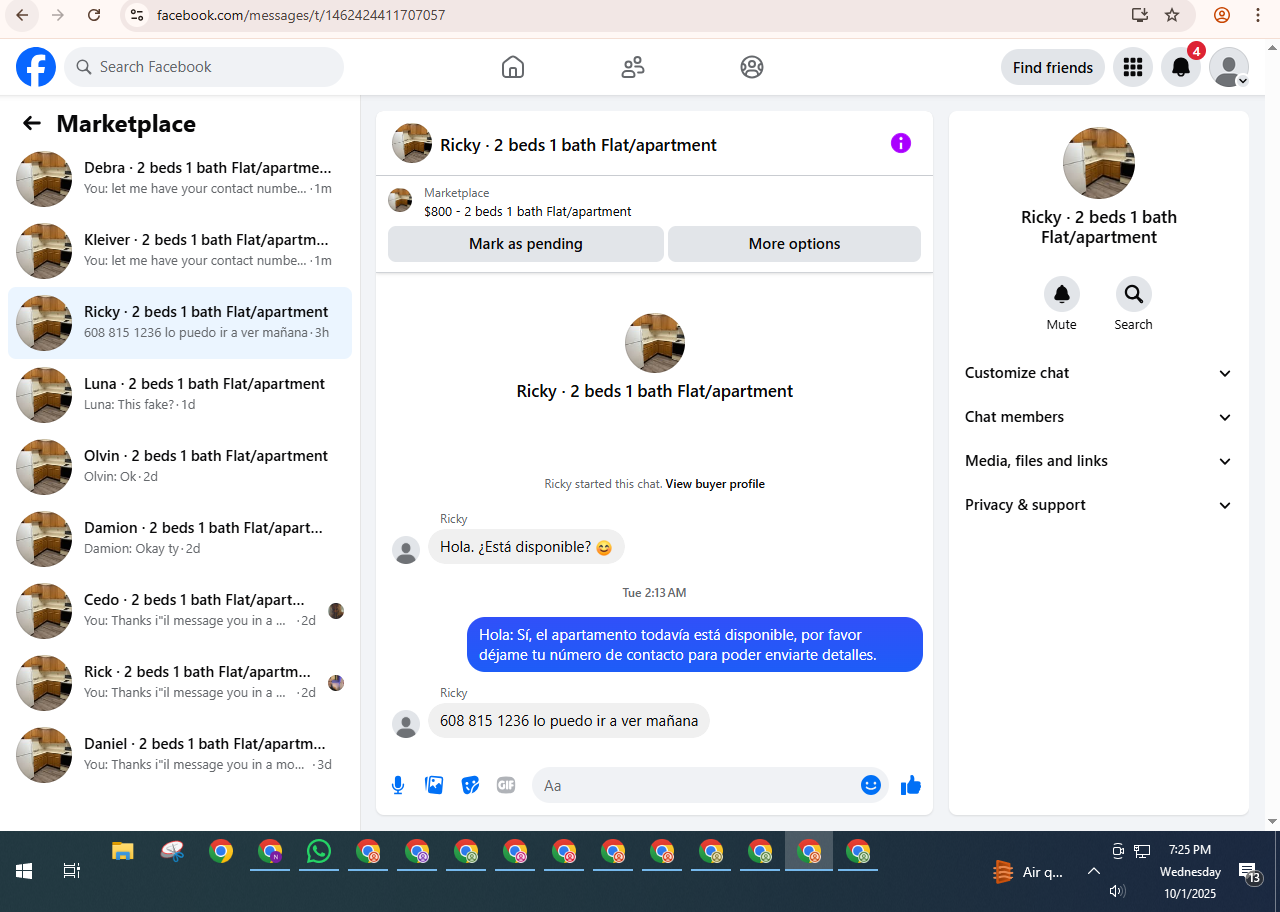Open the View buyer profile link
Screen dimensions: 1280x912
(715, 484)
